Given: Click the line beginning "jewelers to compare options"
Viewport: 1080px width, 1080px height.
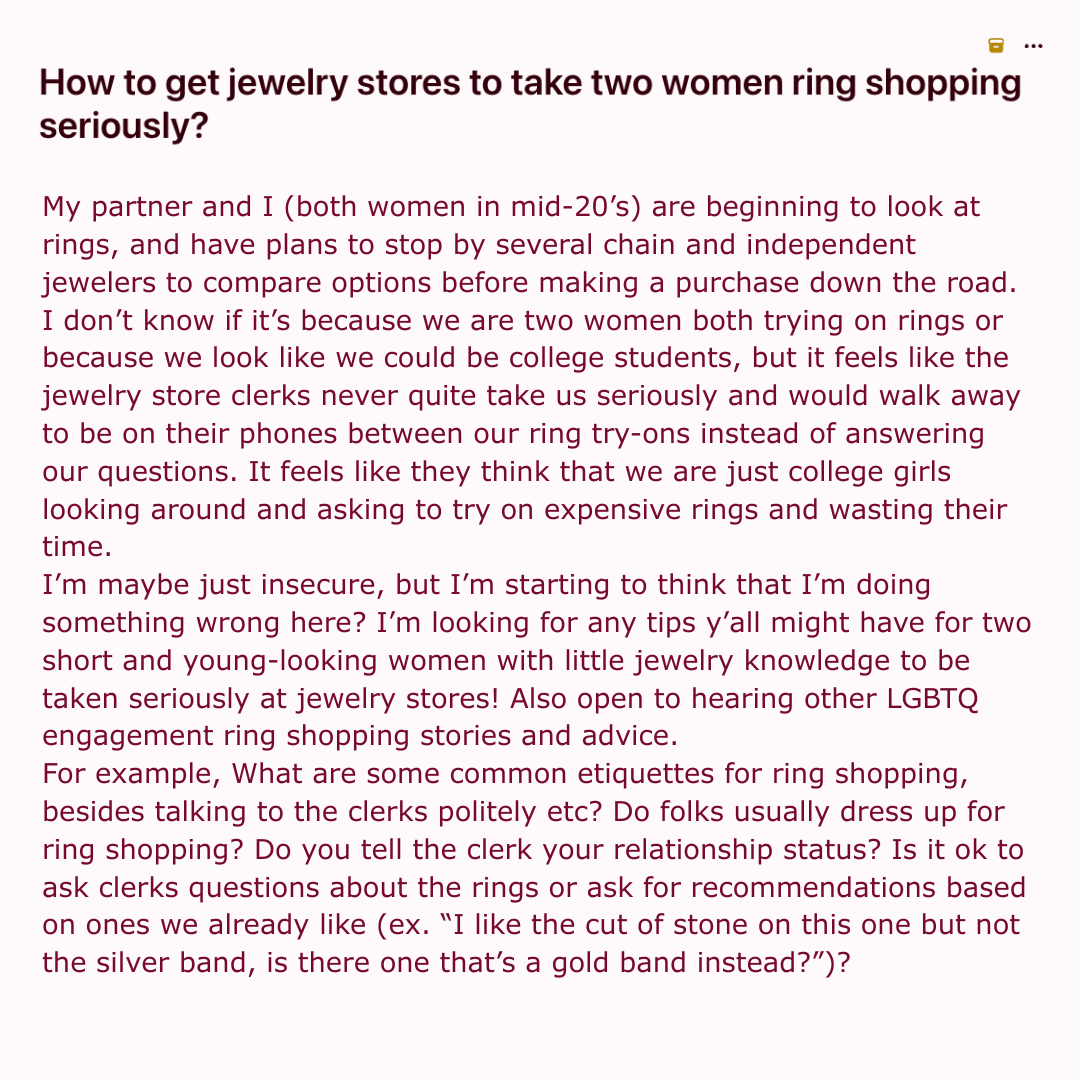Looking at the screenshot, I should tap(529, 283).
